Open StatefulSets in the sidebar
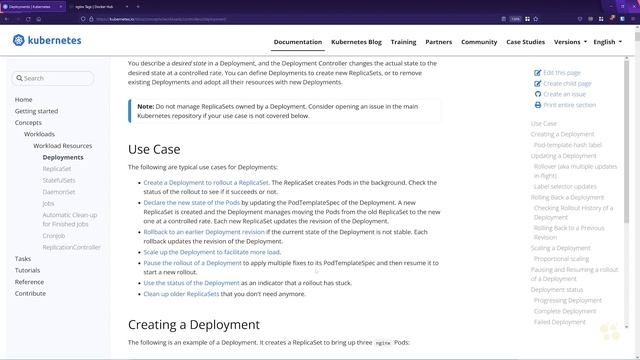This screenshot has width=640, height=360. 59,180
